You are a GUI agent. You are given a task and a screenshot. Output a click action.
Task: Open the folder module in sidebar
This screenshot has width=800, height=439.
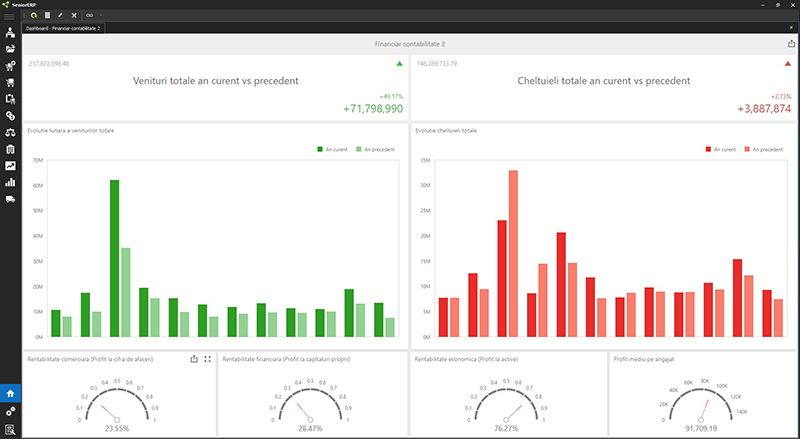tap(10, 49)
